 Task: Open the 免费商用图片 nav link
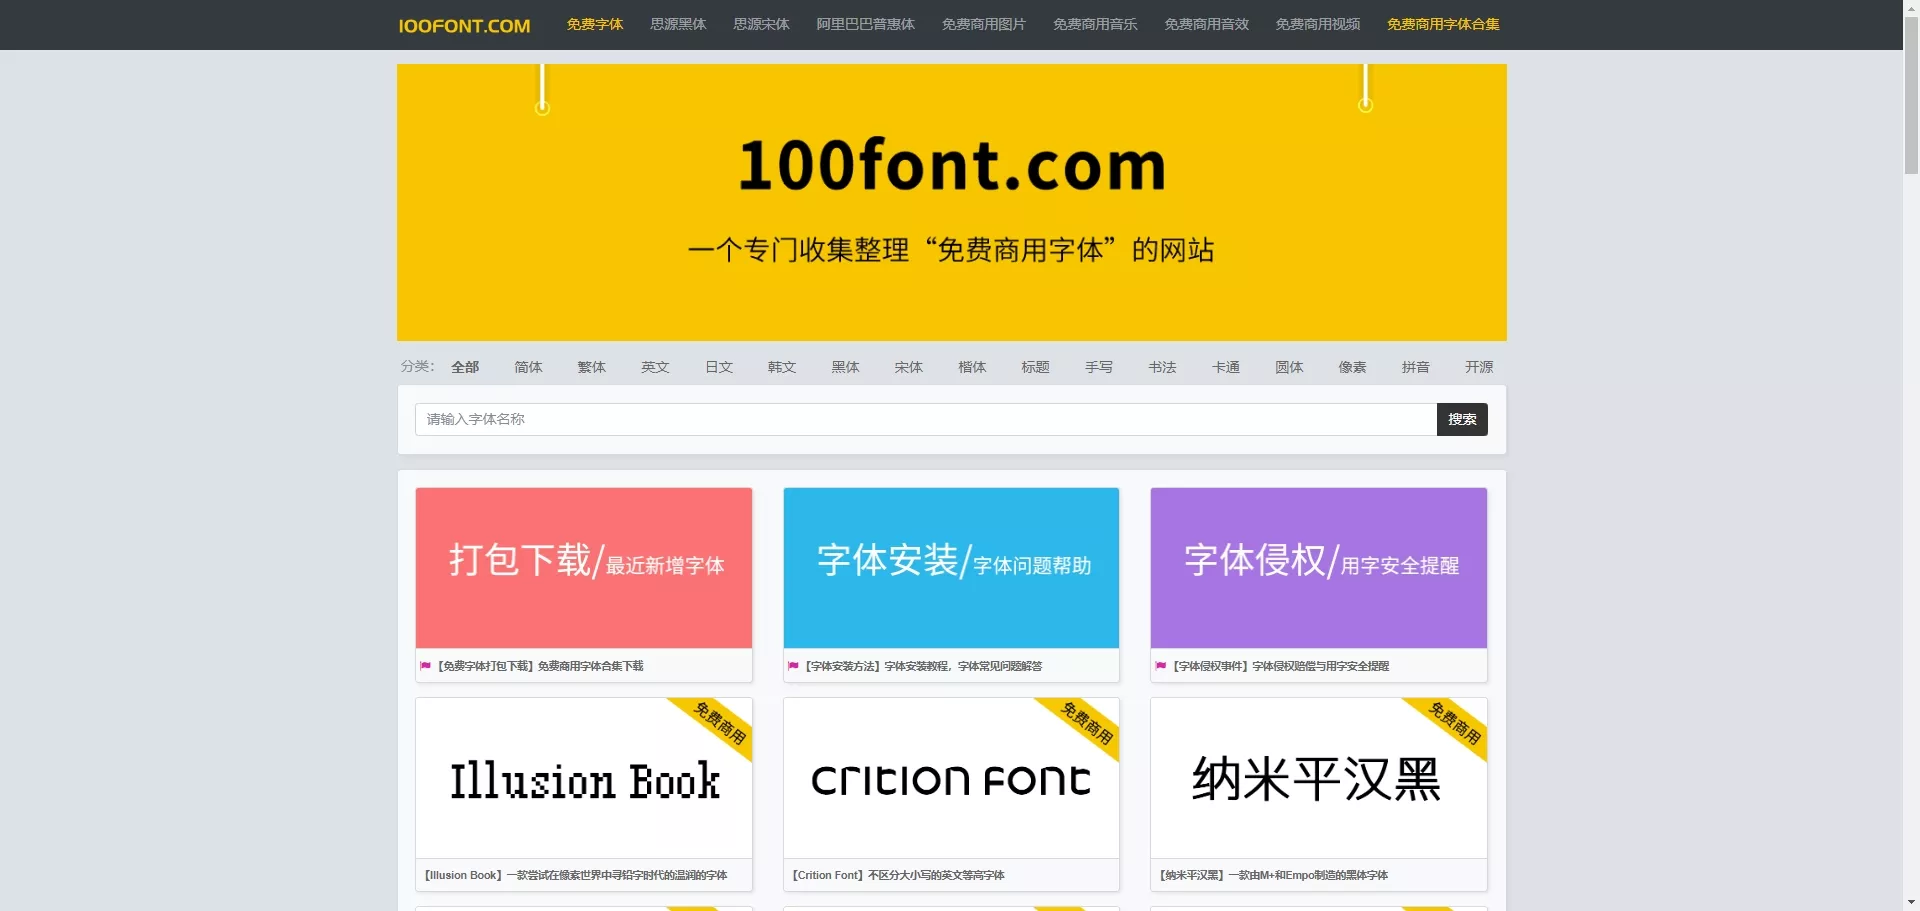pos(984,24)
